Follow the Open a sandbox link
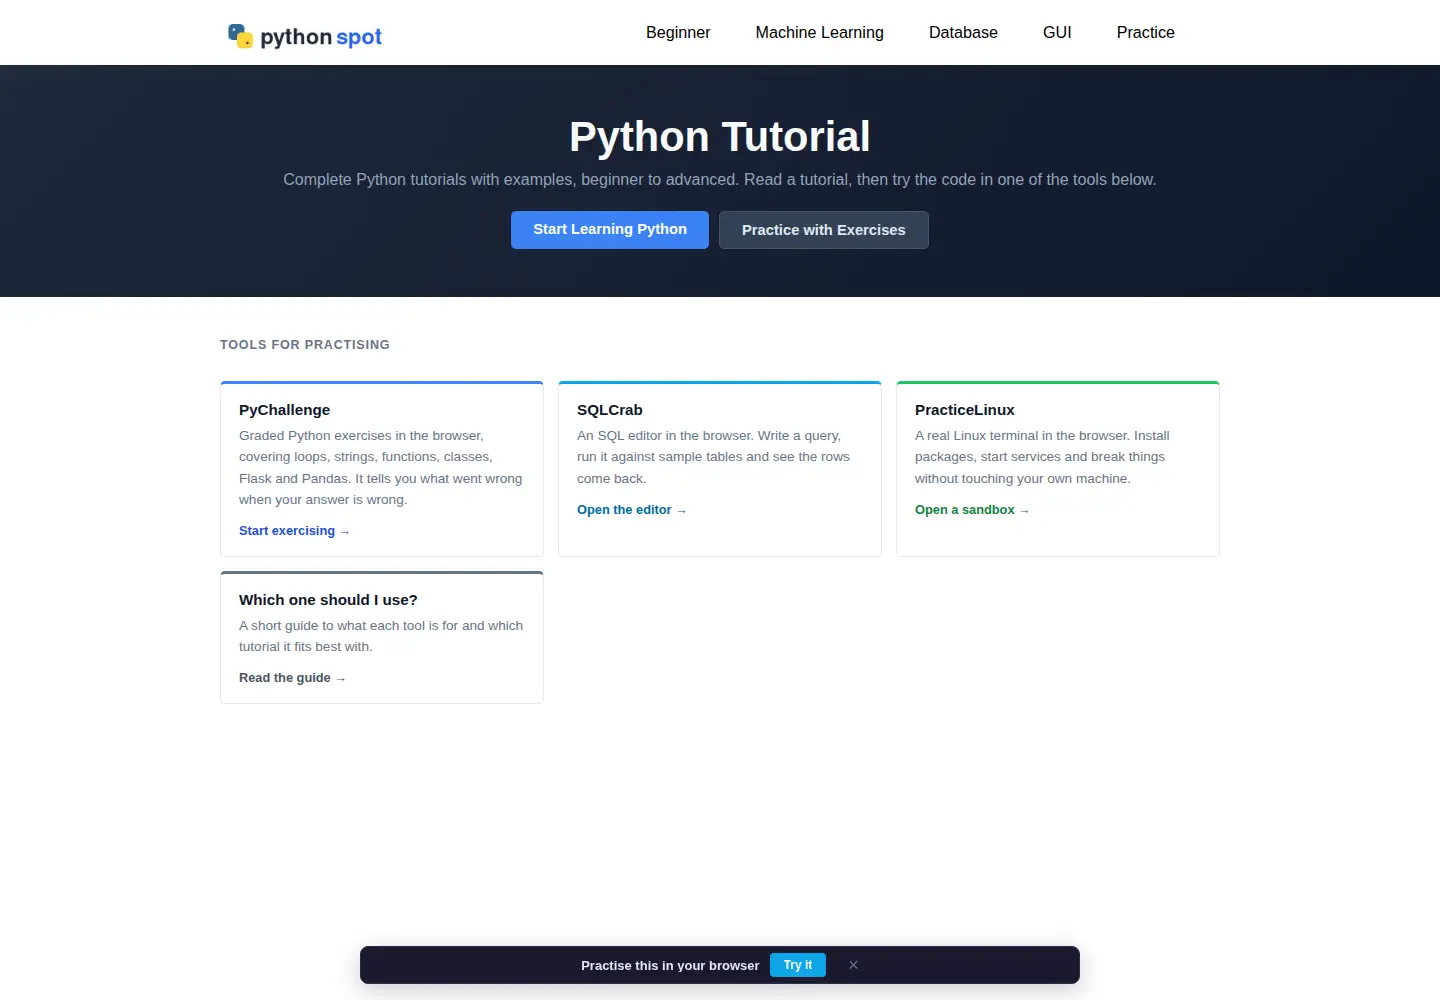 [972, 510]
